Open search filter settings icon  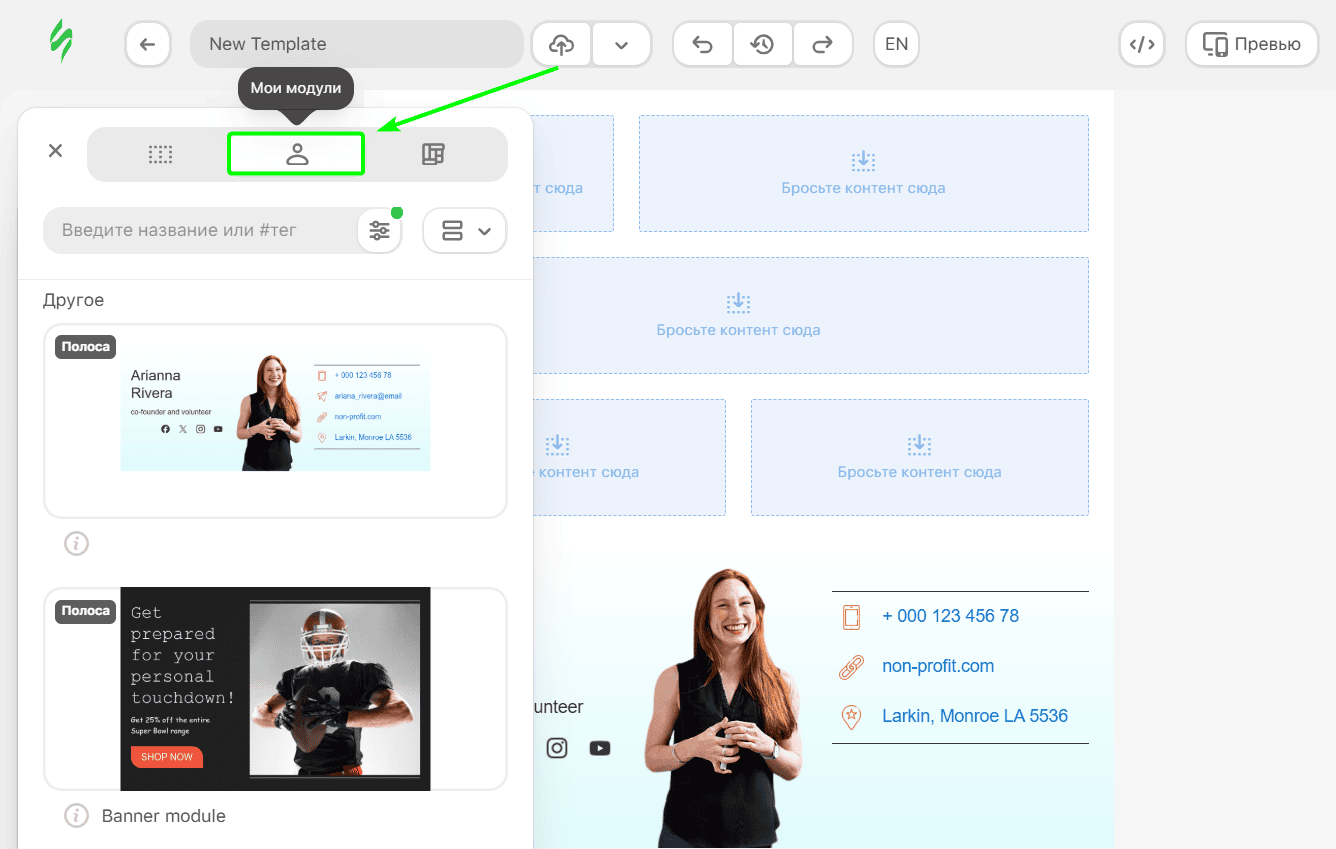[x=380, y=231]
